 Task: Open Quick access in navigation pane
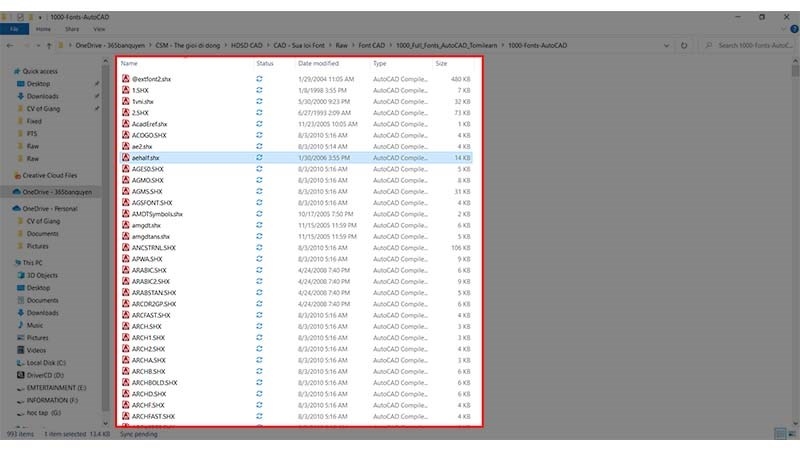coord(40,71)
